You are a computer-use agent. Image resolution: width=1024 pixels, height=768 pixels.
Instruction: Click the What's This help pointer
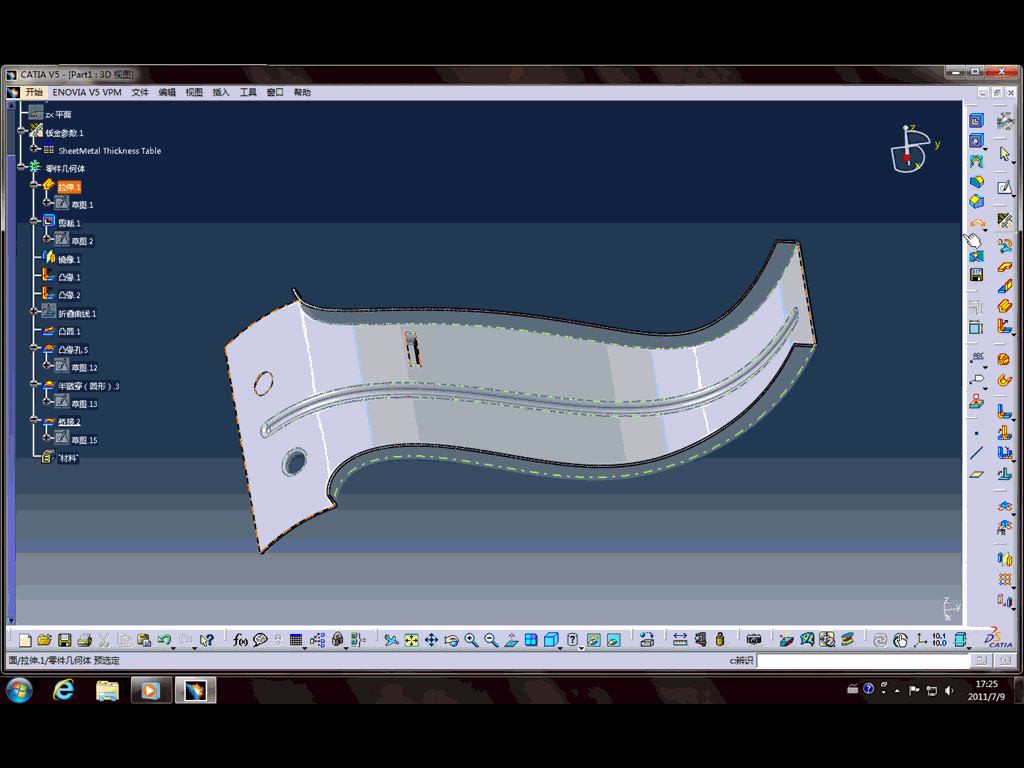pyautogui.click(x=206, y=640)
